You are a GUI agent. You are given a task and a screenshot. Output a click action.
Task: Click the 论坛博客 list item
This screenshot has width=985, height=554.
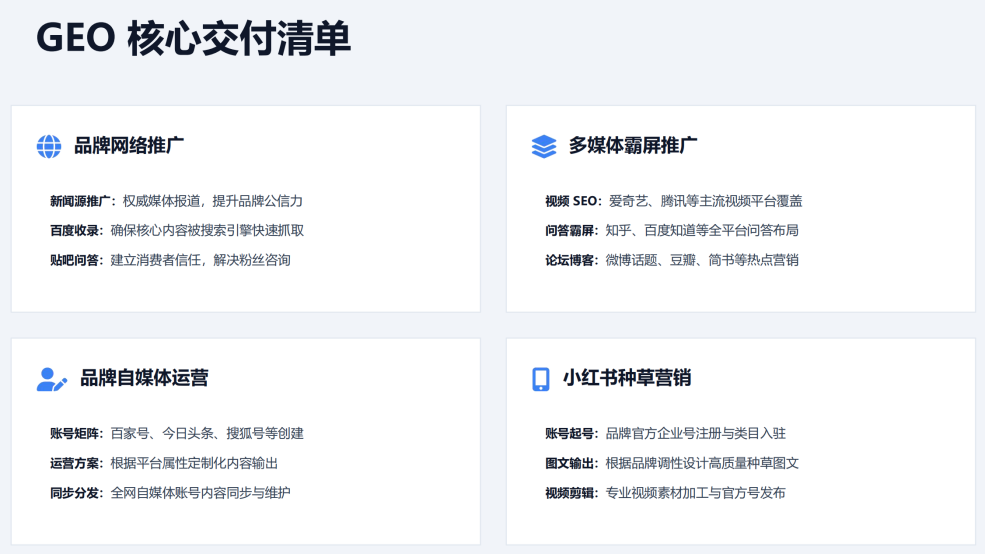tap(671, 260)
